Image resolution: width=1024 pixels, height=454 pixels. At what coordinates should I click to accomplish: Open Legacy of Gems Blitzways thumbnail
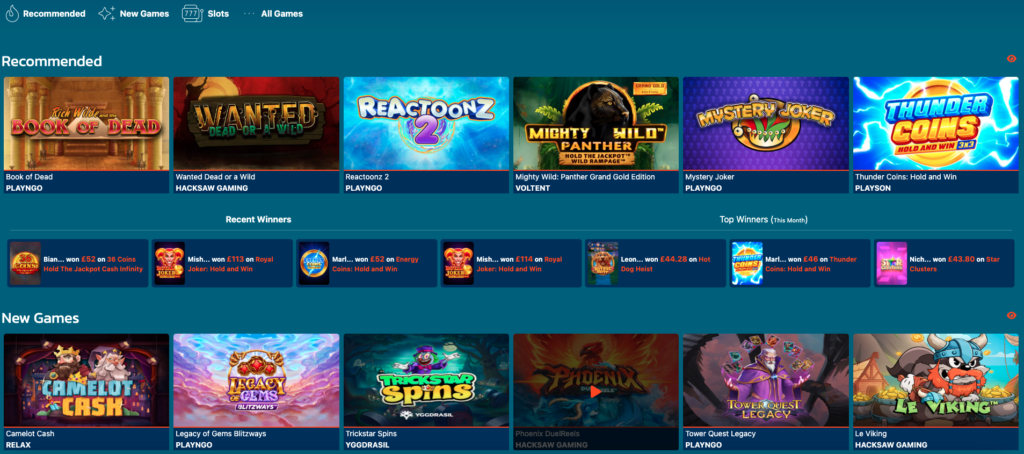point(257,380)
